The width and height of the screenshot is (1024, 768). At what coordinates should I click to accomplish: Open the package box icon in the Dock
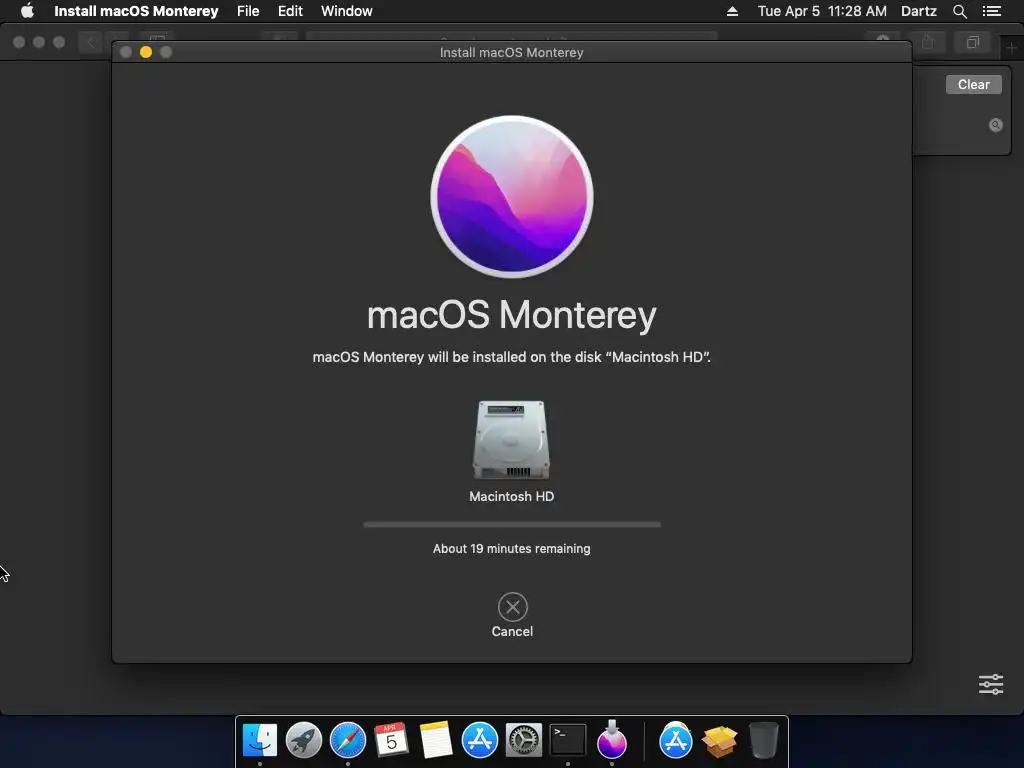pyautogui.click(x=719, y=742)
